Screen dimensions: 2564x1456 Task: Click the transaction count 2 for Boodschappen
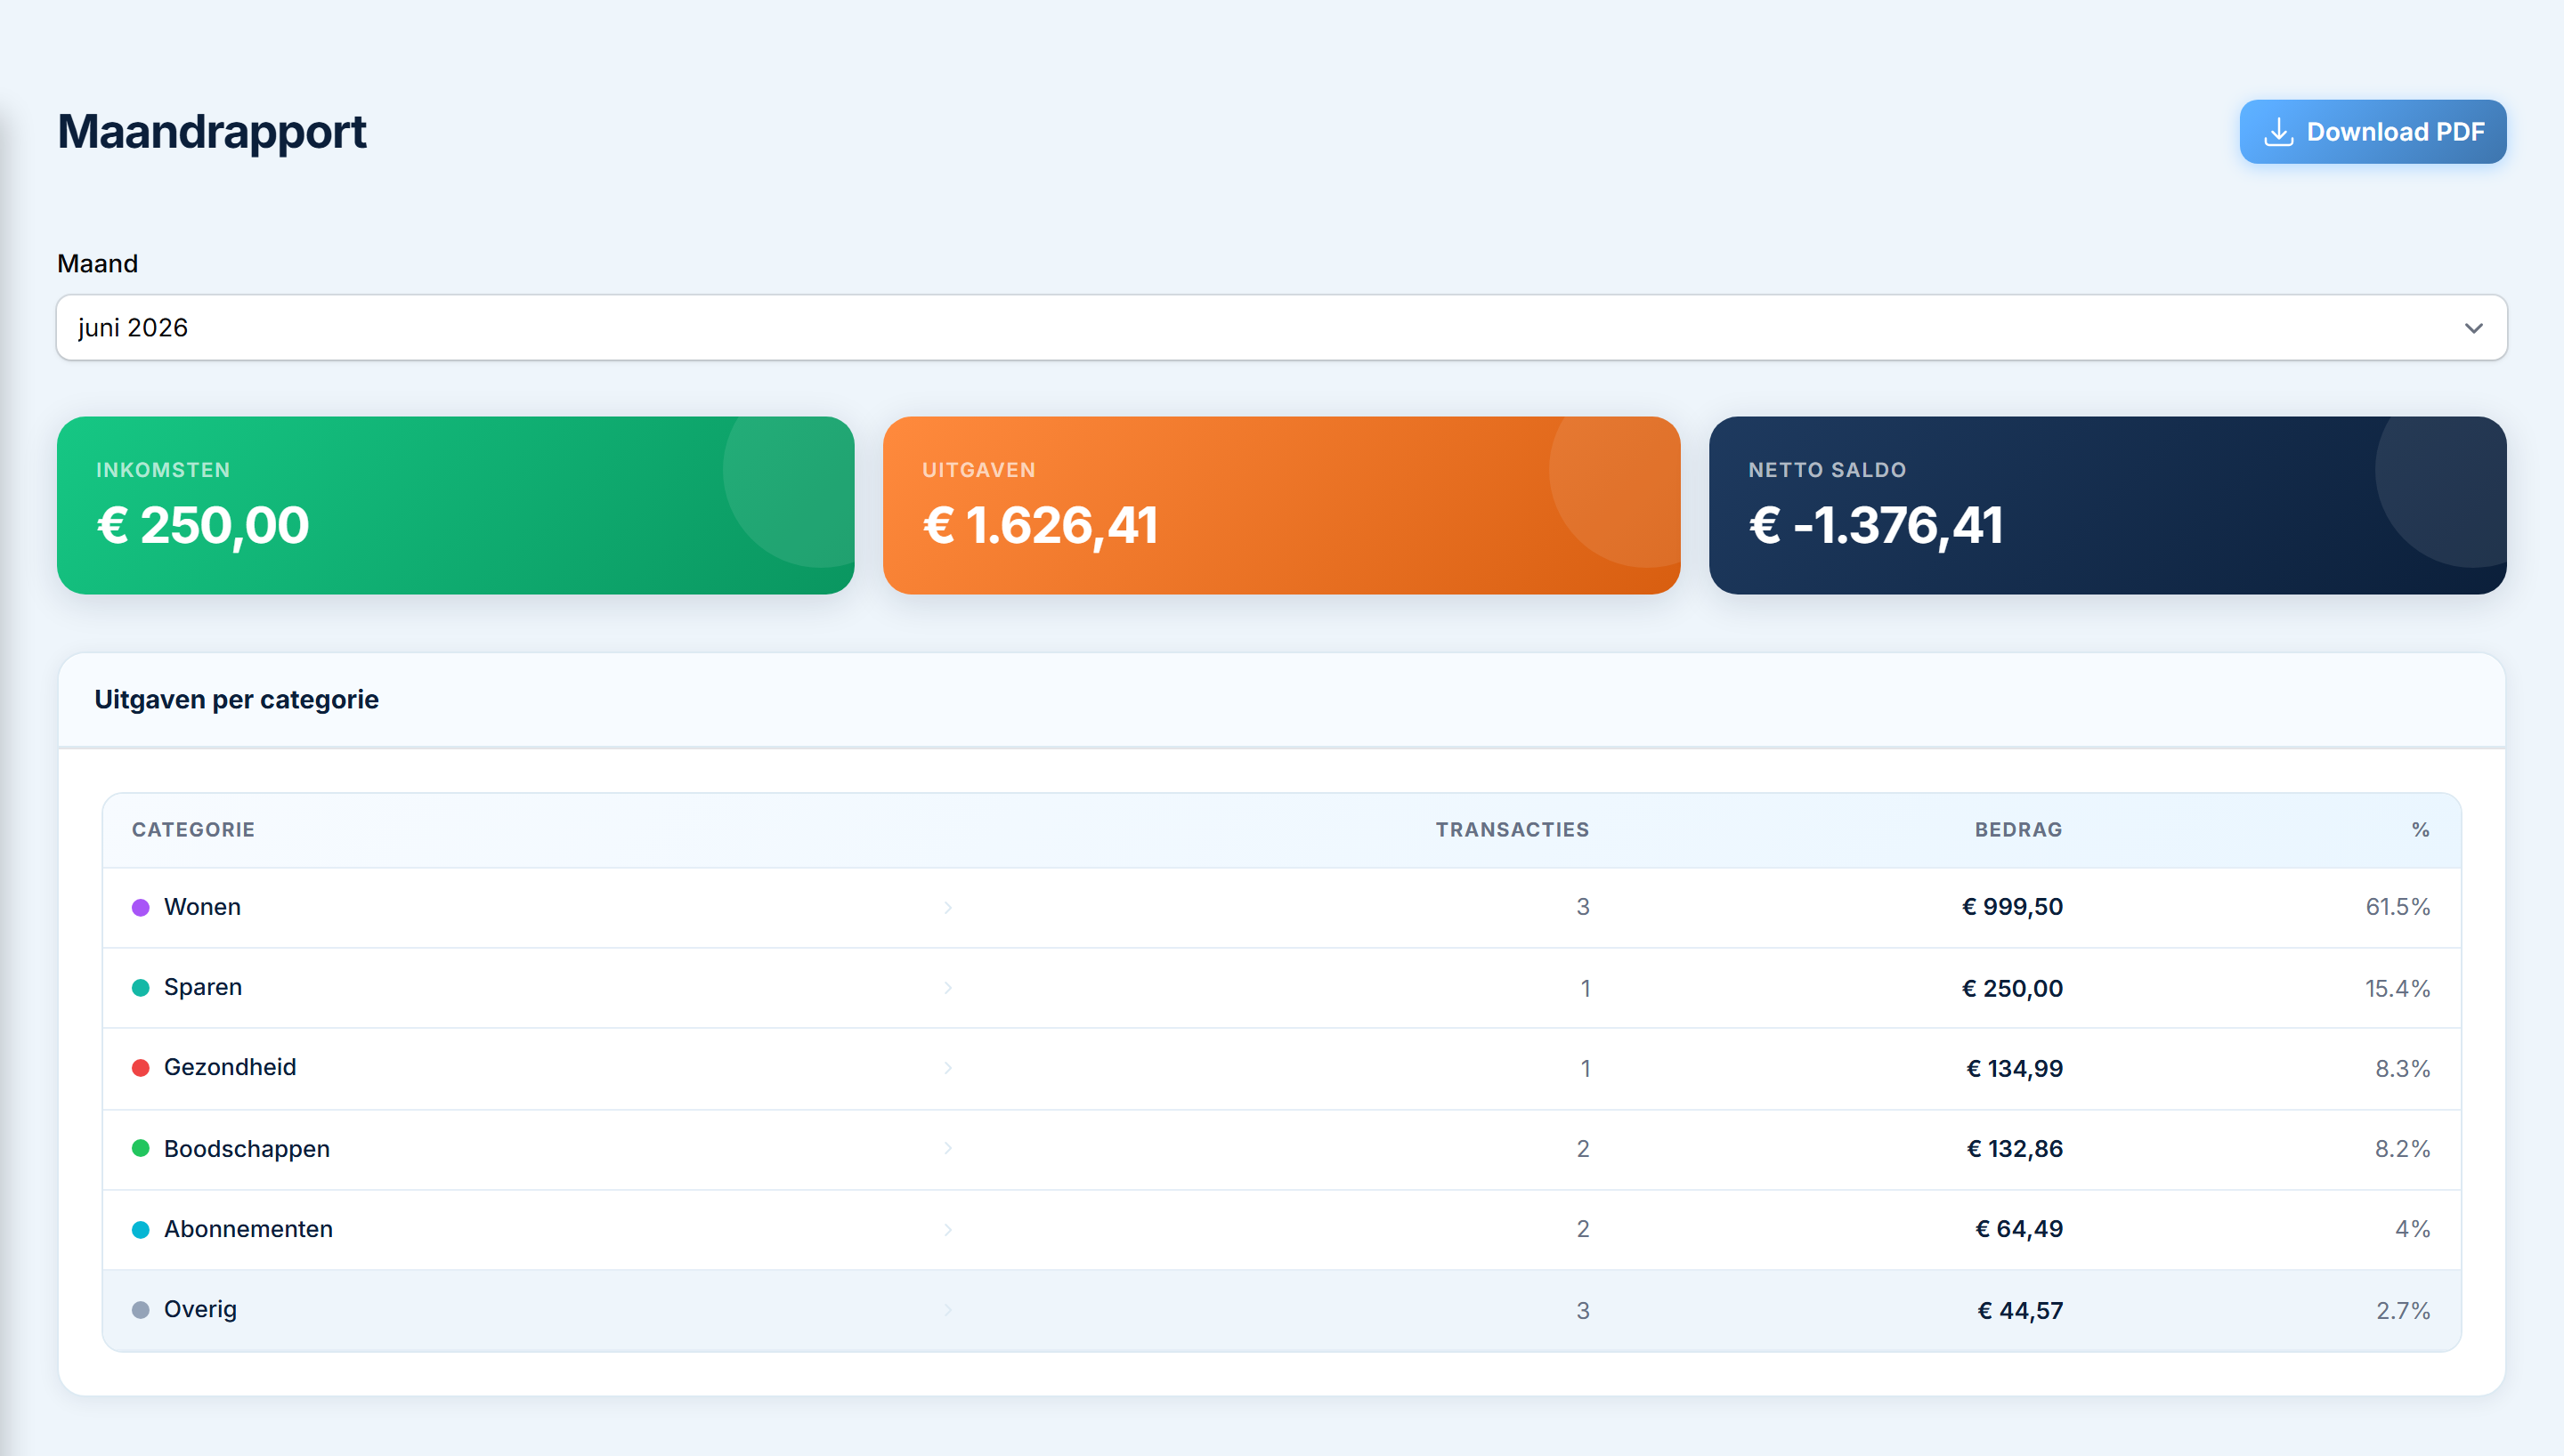(1582, 1149)
